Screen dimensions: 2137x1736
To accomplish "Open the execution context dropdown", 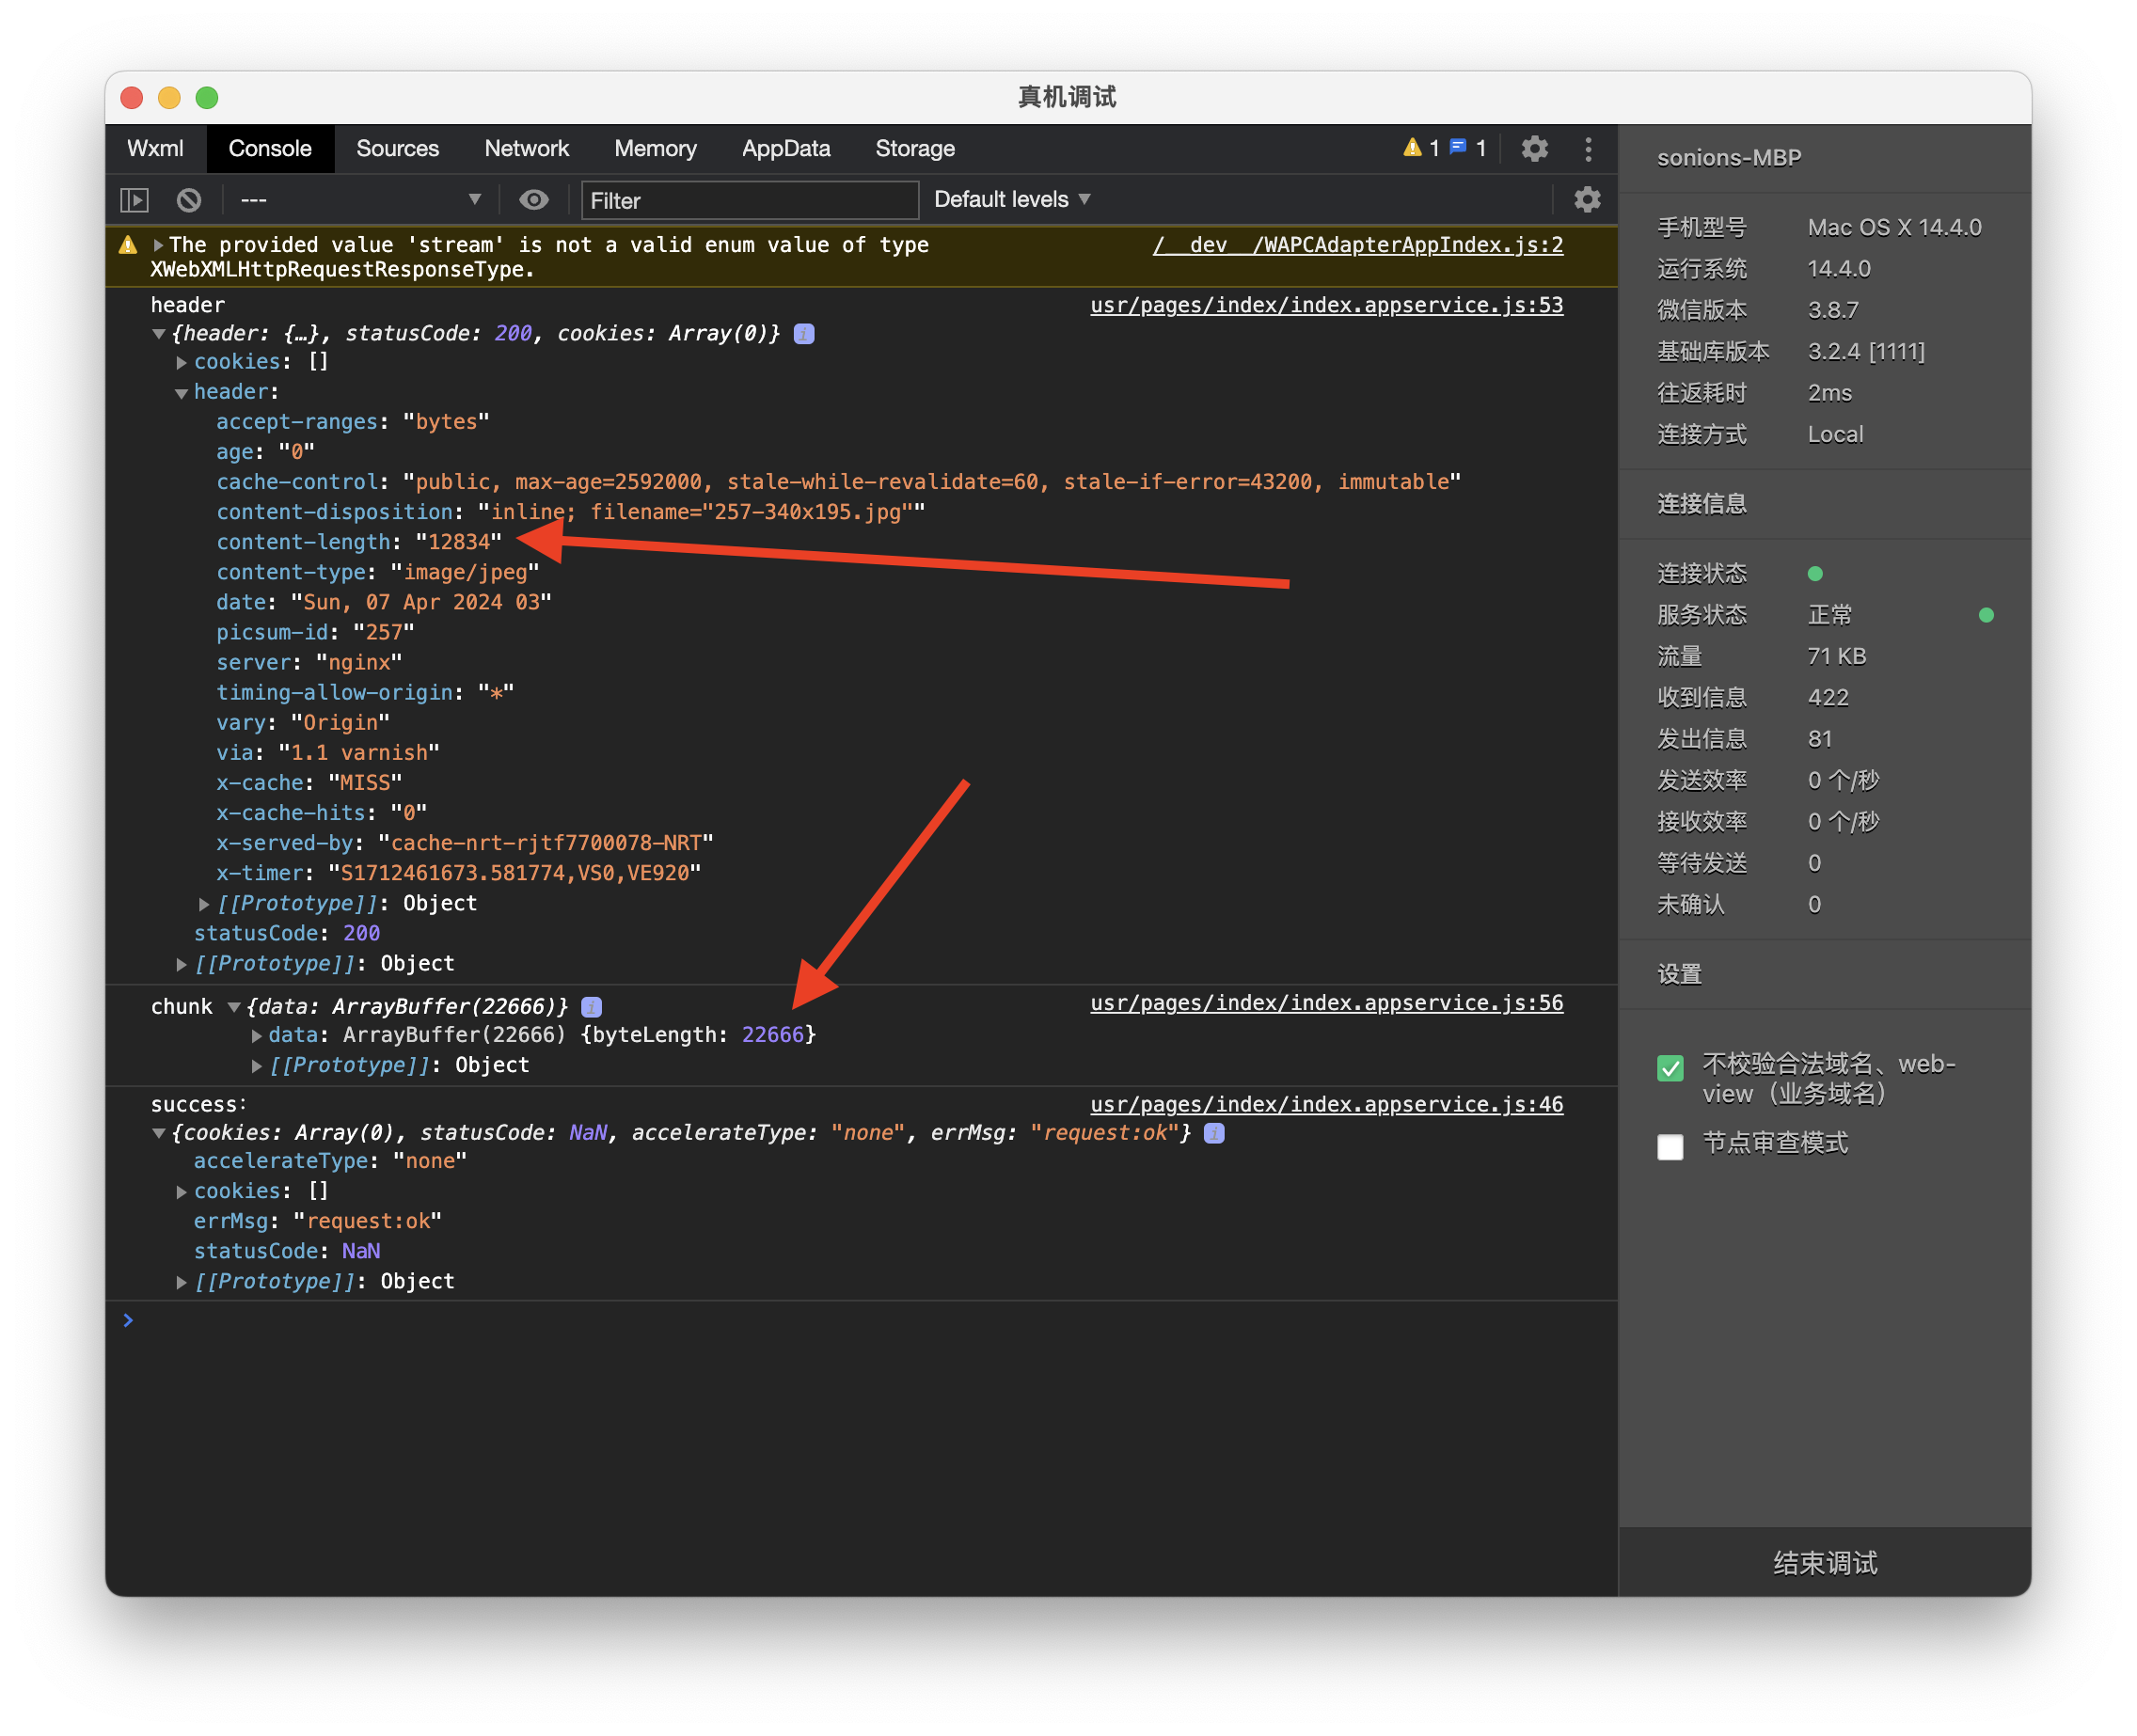I will pos(360,200).
